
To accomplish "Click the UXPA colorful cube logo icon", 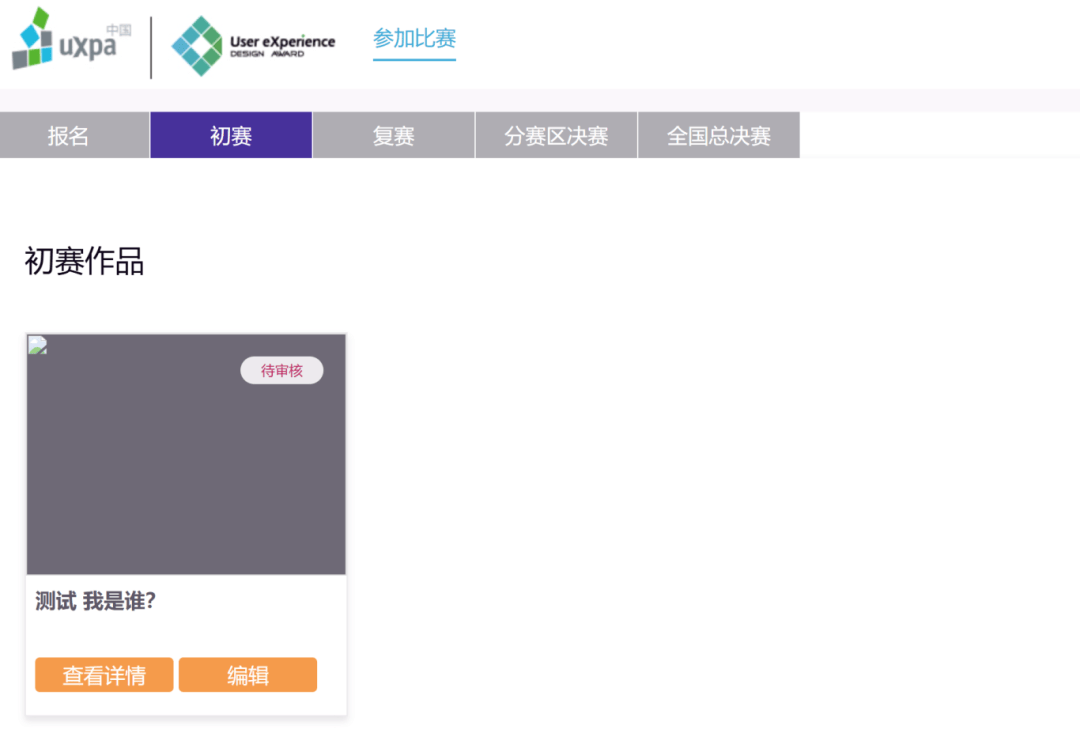I will pyautogui.click(x=31, y=39).
